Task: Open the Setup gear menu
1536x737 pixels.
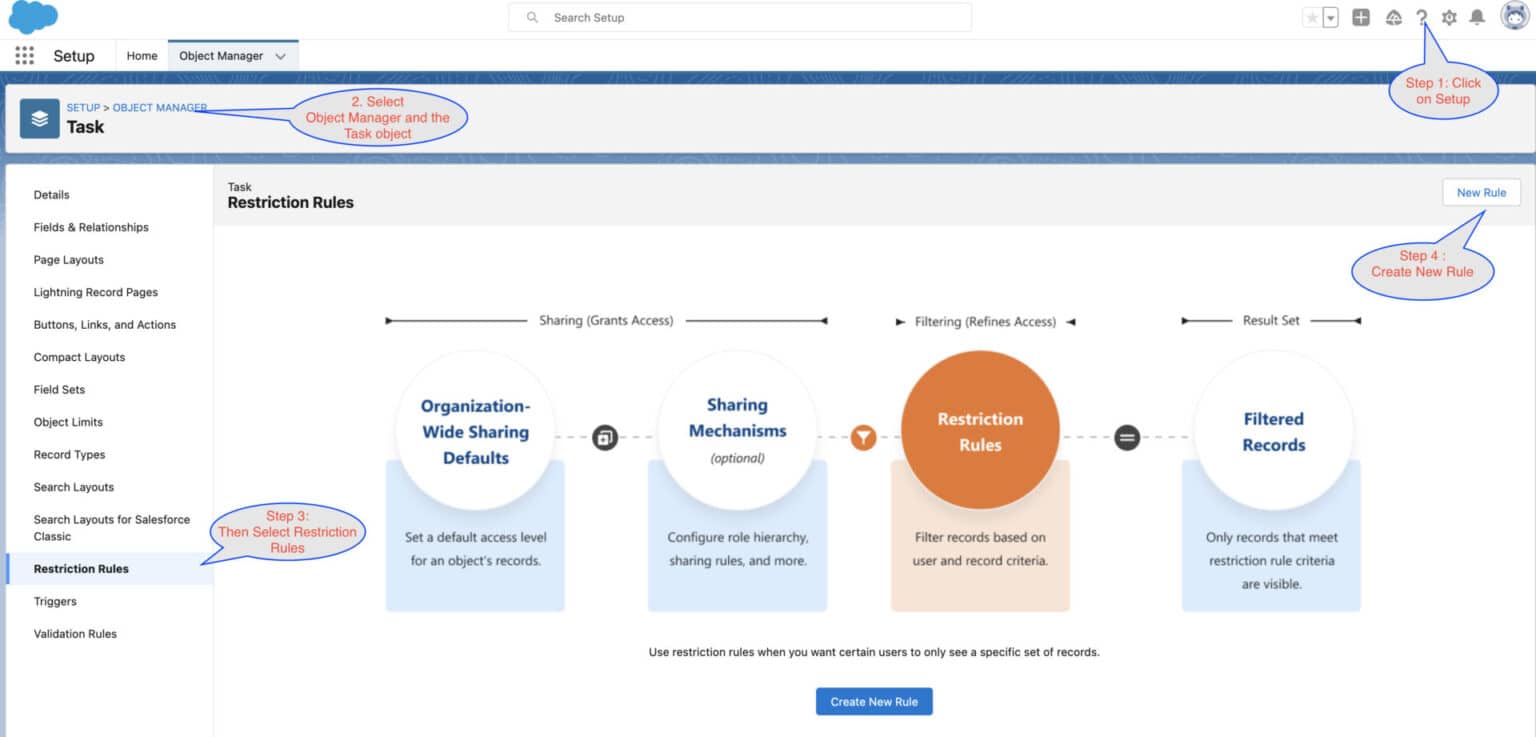Action: click(x=1449, y=17)
